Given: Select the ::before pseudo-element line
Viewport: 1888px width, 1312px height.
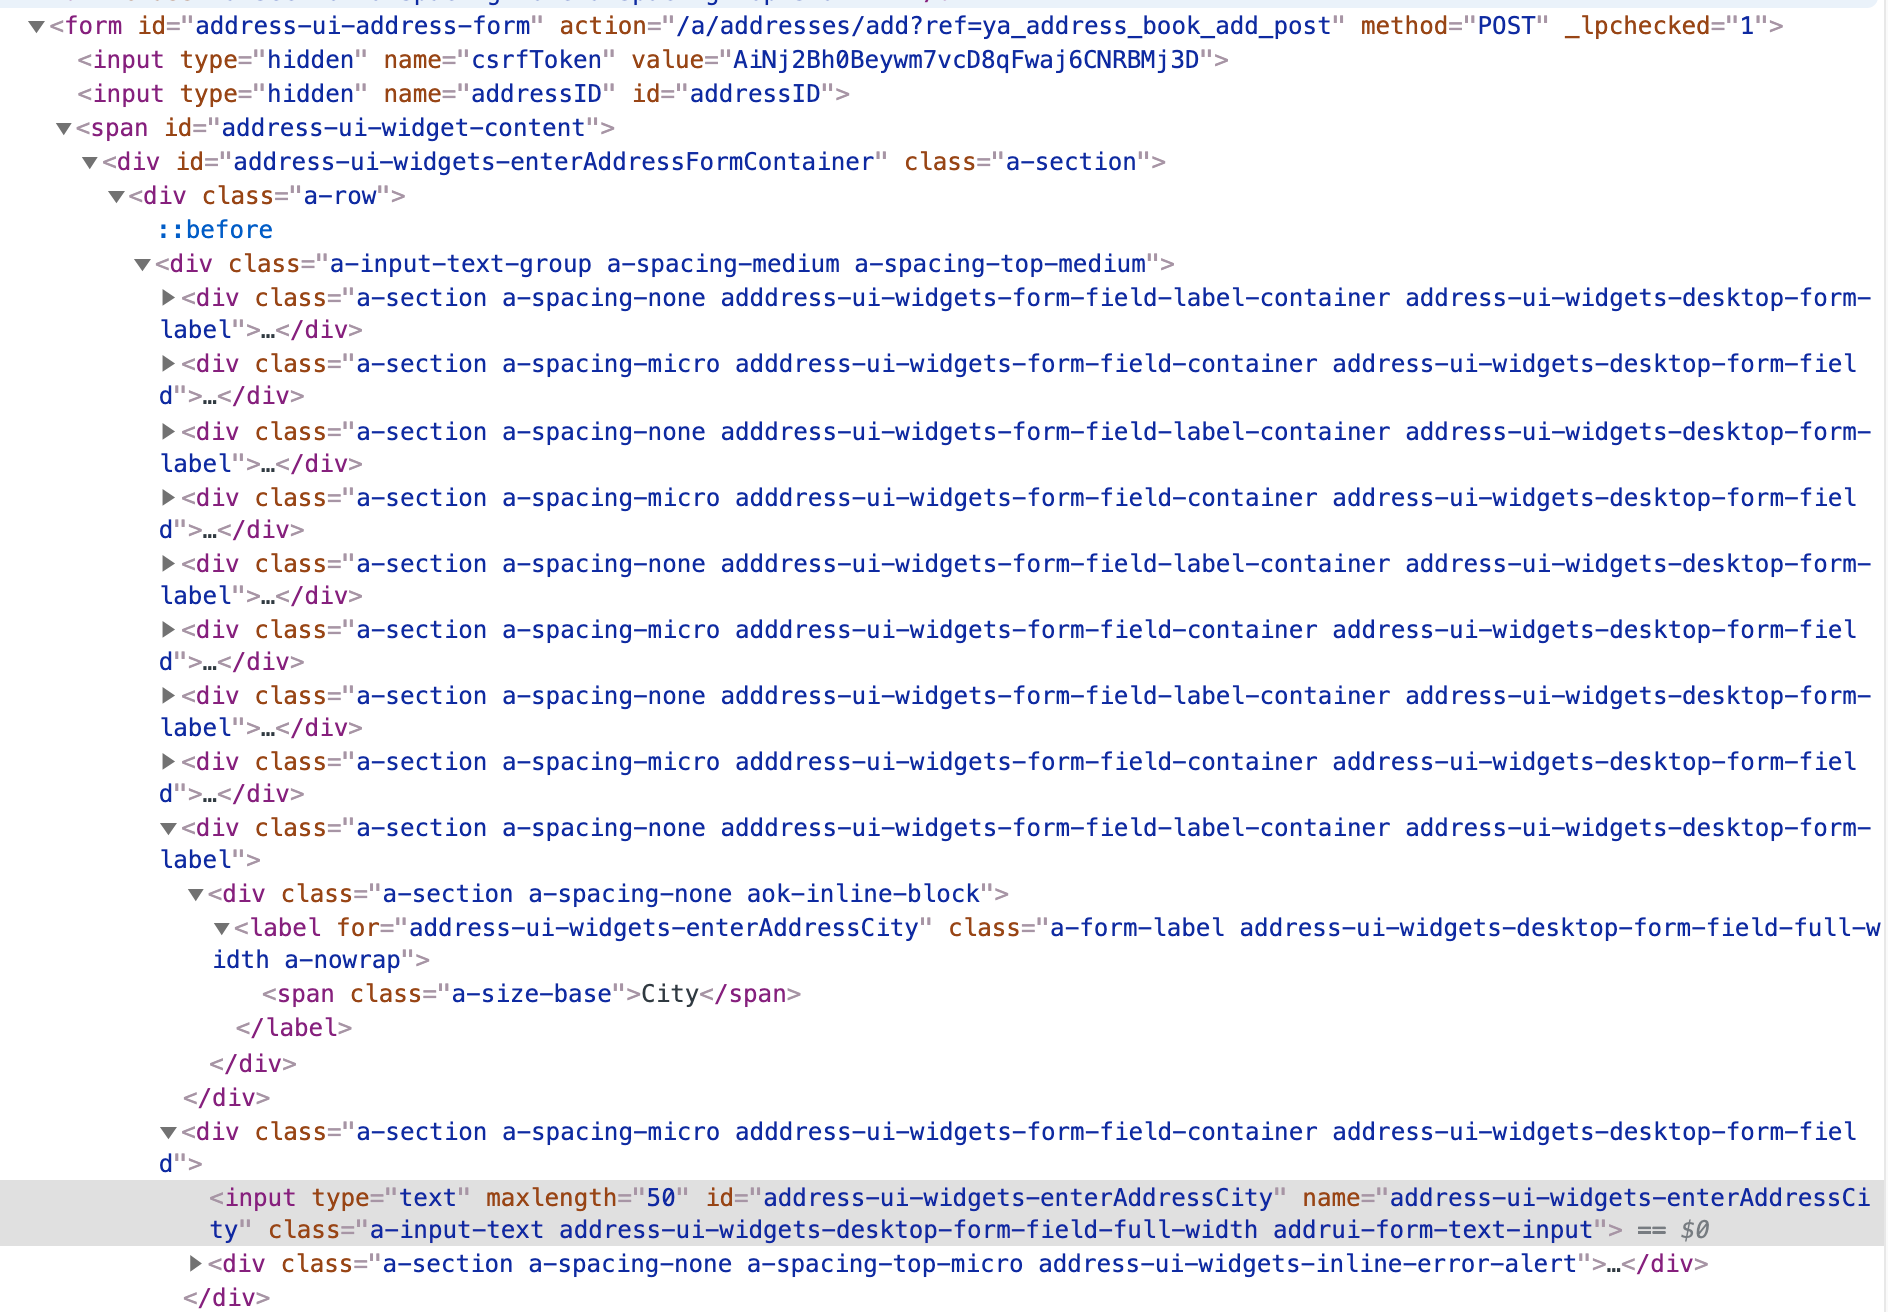Looking at the screenshot, I should [x=215, y=230].
